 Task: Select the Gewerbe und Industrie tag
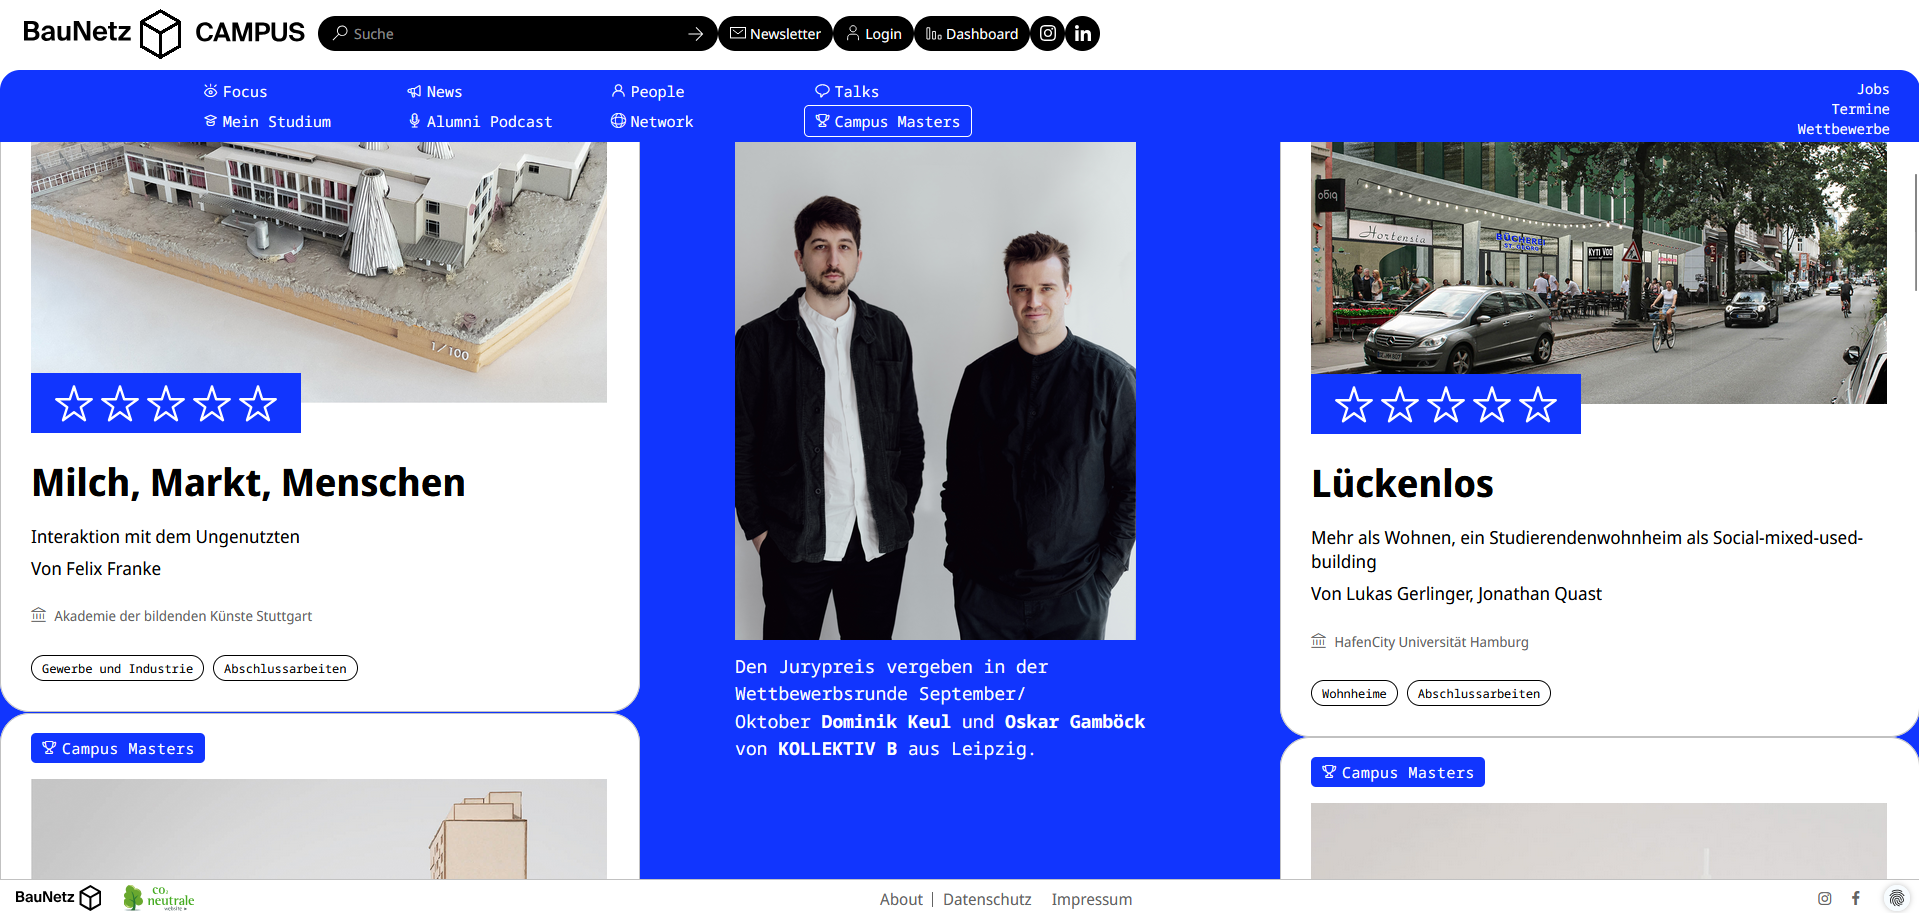tap(117, 668)
